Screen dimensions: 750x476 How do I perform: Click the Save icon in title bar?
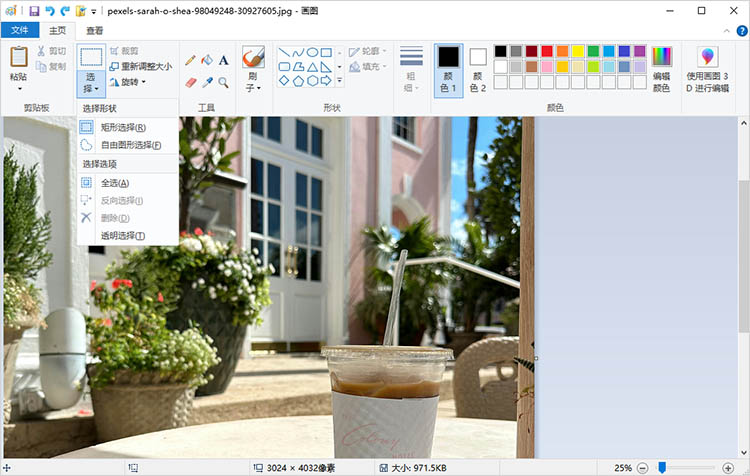pos(34,11)
